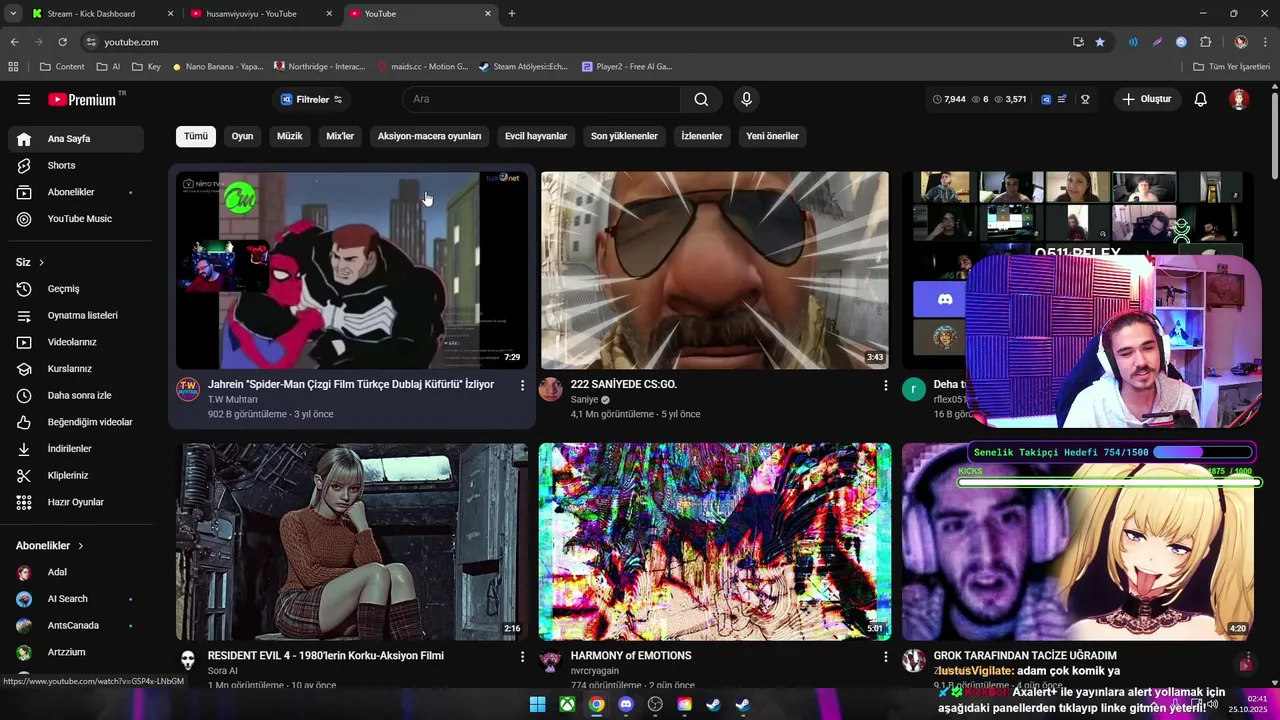
Task: Open Chrome three-dot menu
Action: coord(1264,42)
